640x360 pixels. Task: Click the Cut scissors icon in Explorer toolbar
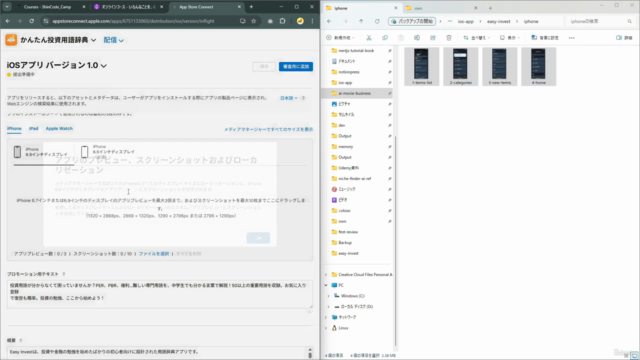(369, 38)
